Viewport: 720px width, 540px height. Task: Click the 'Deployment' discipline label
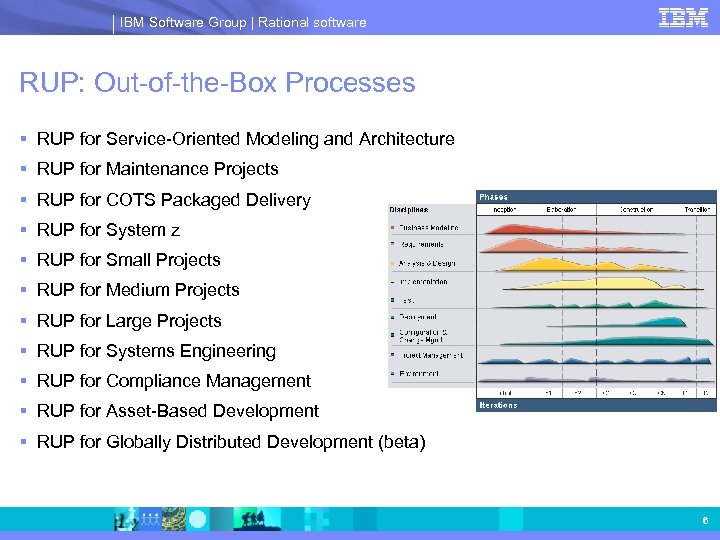click(417, 317)
